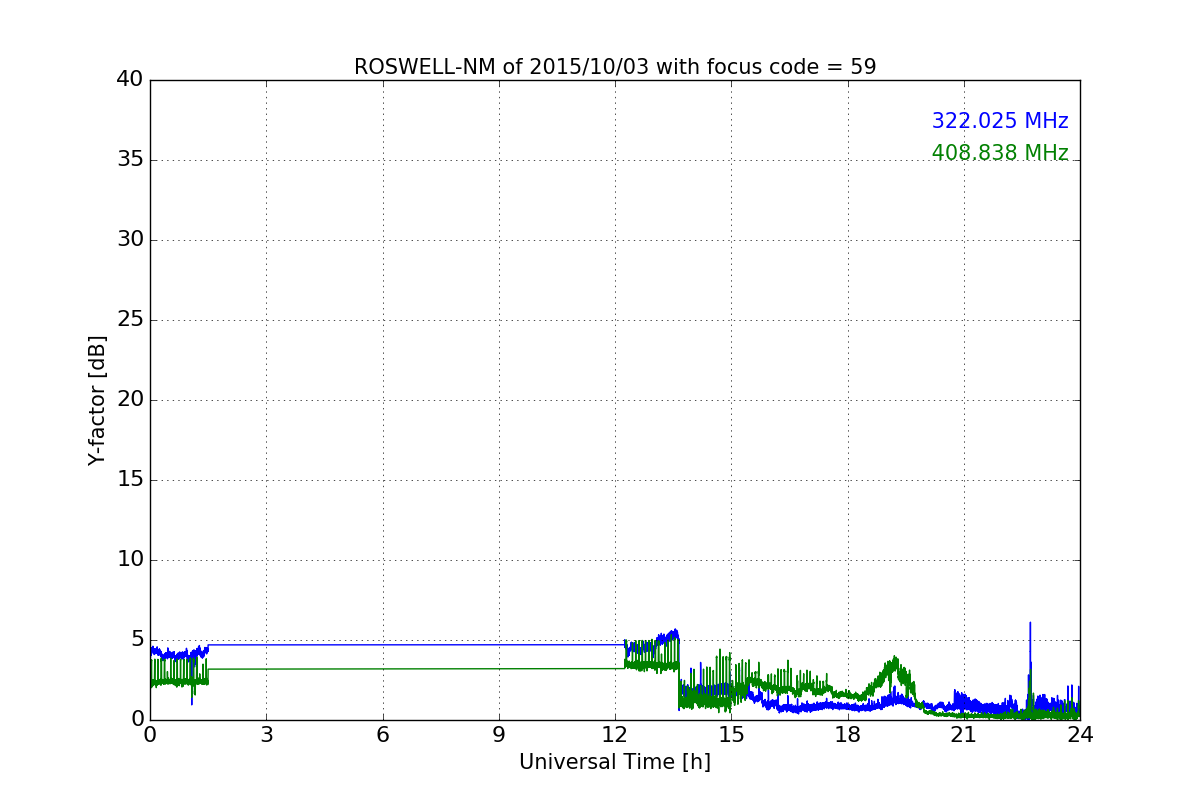Click y-axis tick label '20'

(130, 400)
